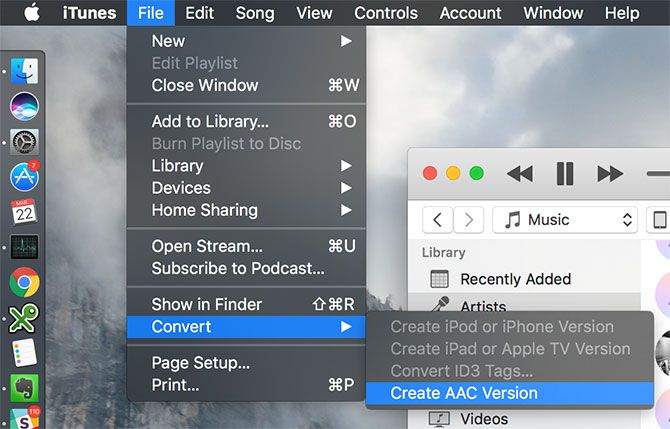Choose Show in Finder menu item
This screenshot has width=670, height=429.
(x=246, y=305)
